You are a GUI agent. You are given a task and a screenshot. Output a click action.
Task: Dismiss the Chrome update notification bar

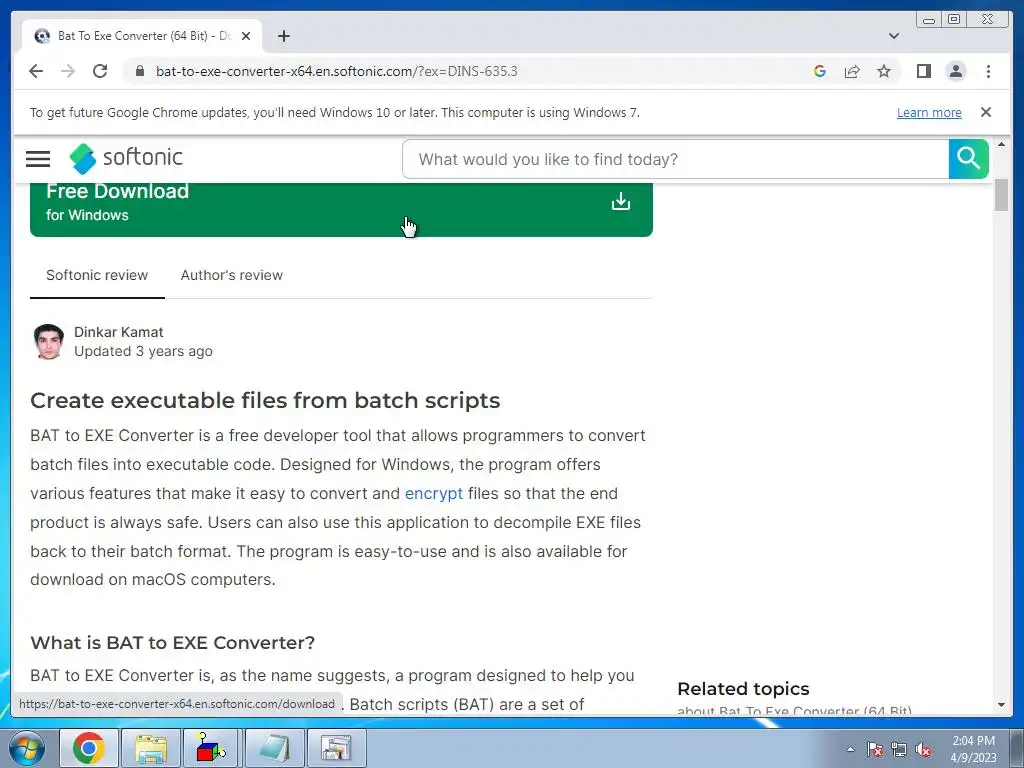[x=985, y=112]
